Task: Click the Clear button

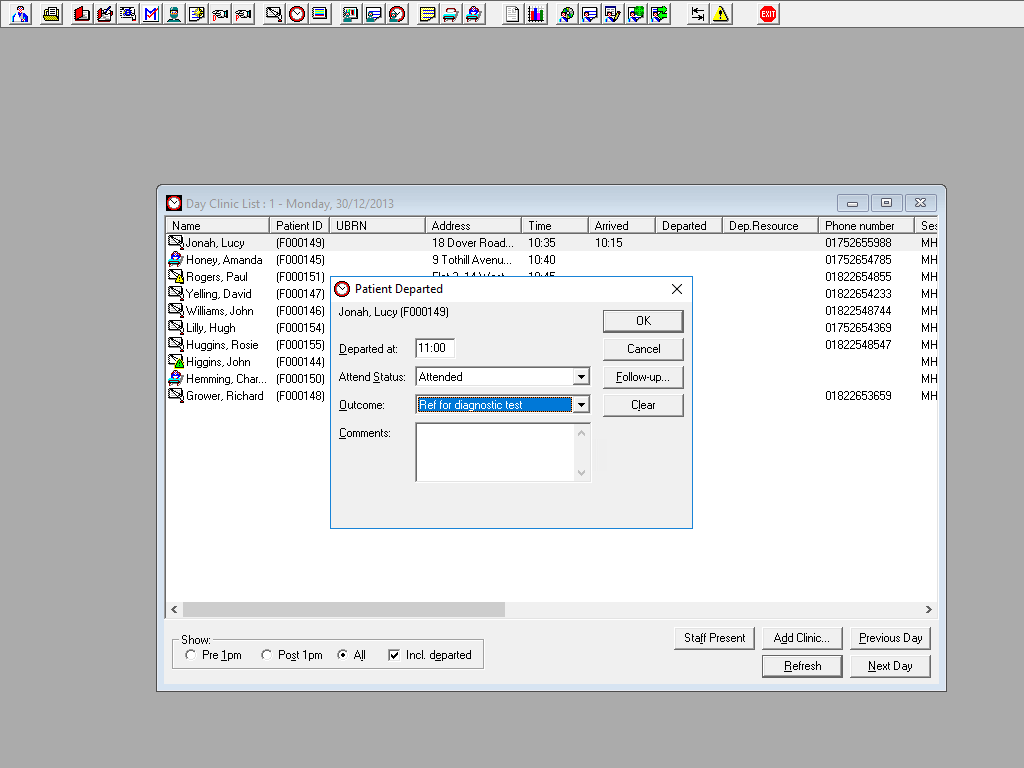Action: (643, 405)
